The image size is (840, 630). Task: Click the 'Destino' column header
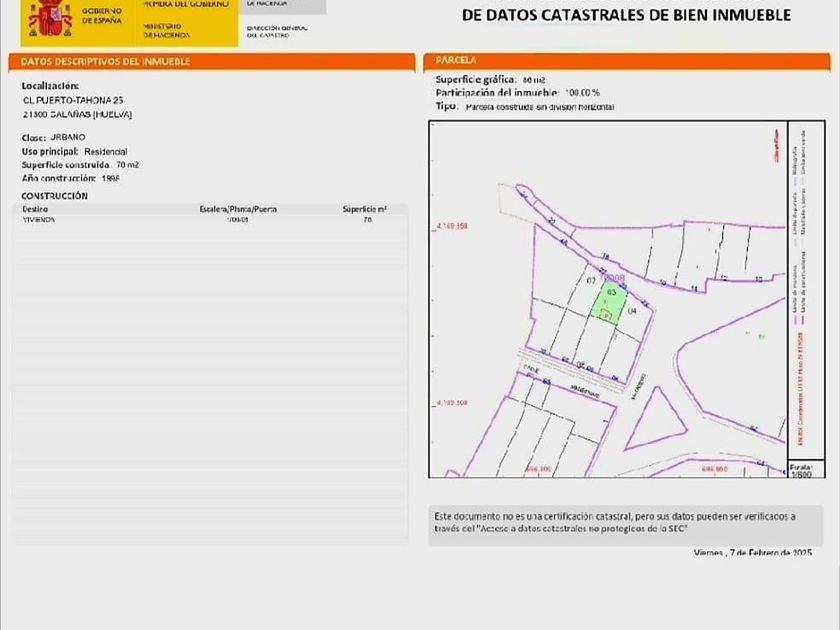pyautogui.click(x=35, y=209)
